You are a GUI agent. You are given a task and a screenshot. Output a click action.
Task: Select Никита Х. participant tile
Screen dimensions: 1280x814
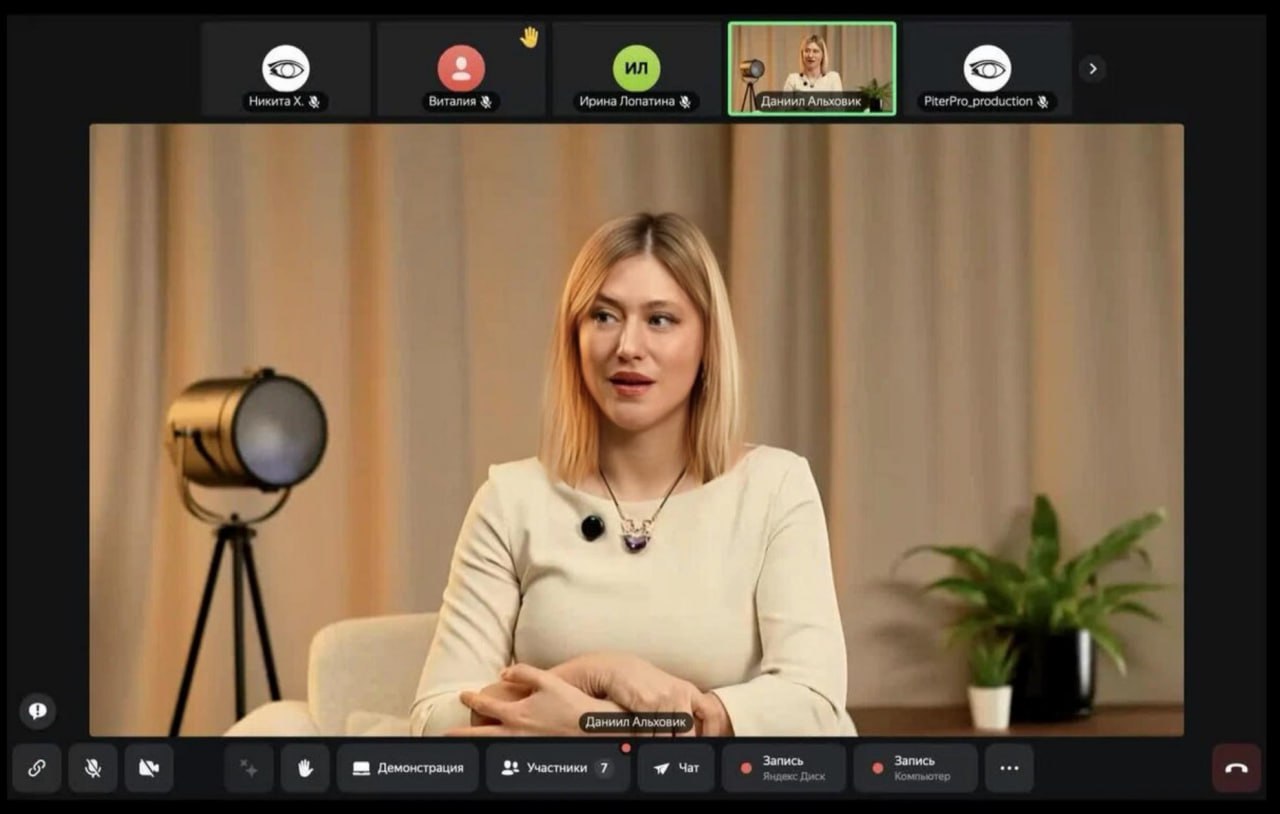(286, 69)
